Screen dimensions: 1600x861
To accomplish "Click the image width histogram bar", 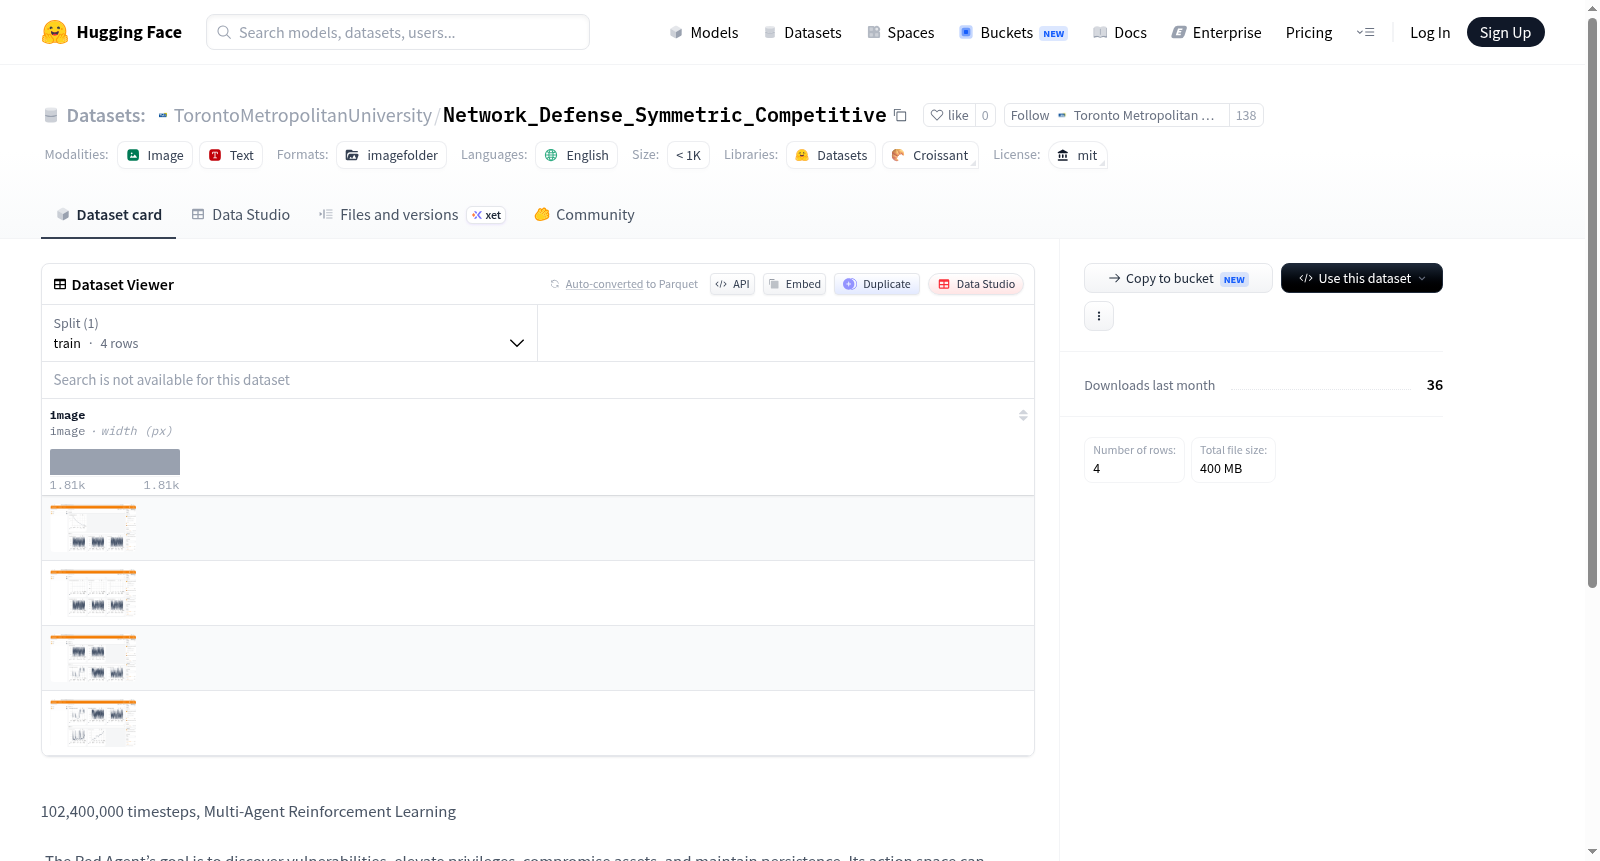I will [x=115, y=462].
